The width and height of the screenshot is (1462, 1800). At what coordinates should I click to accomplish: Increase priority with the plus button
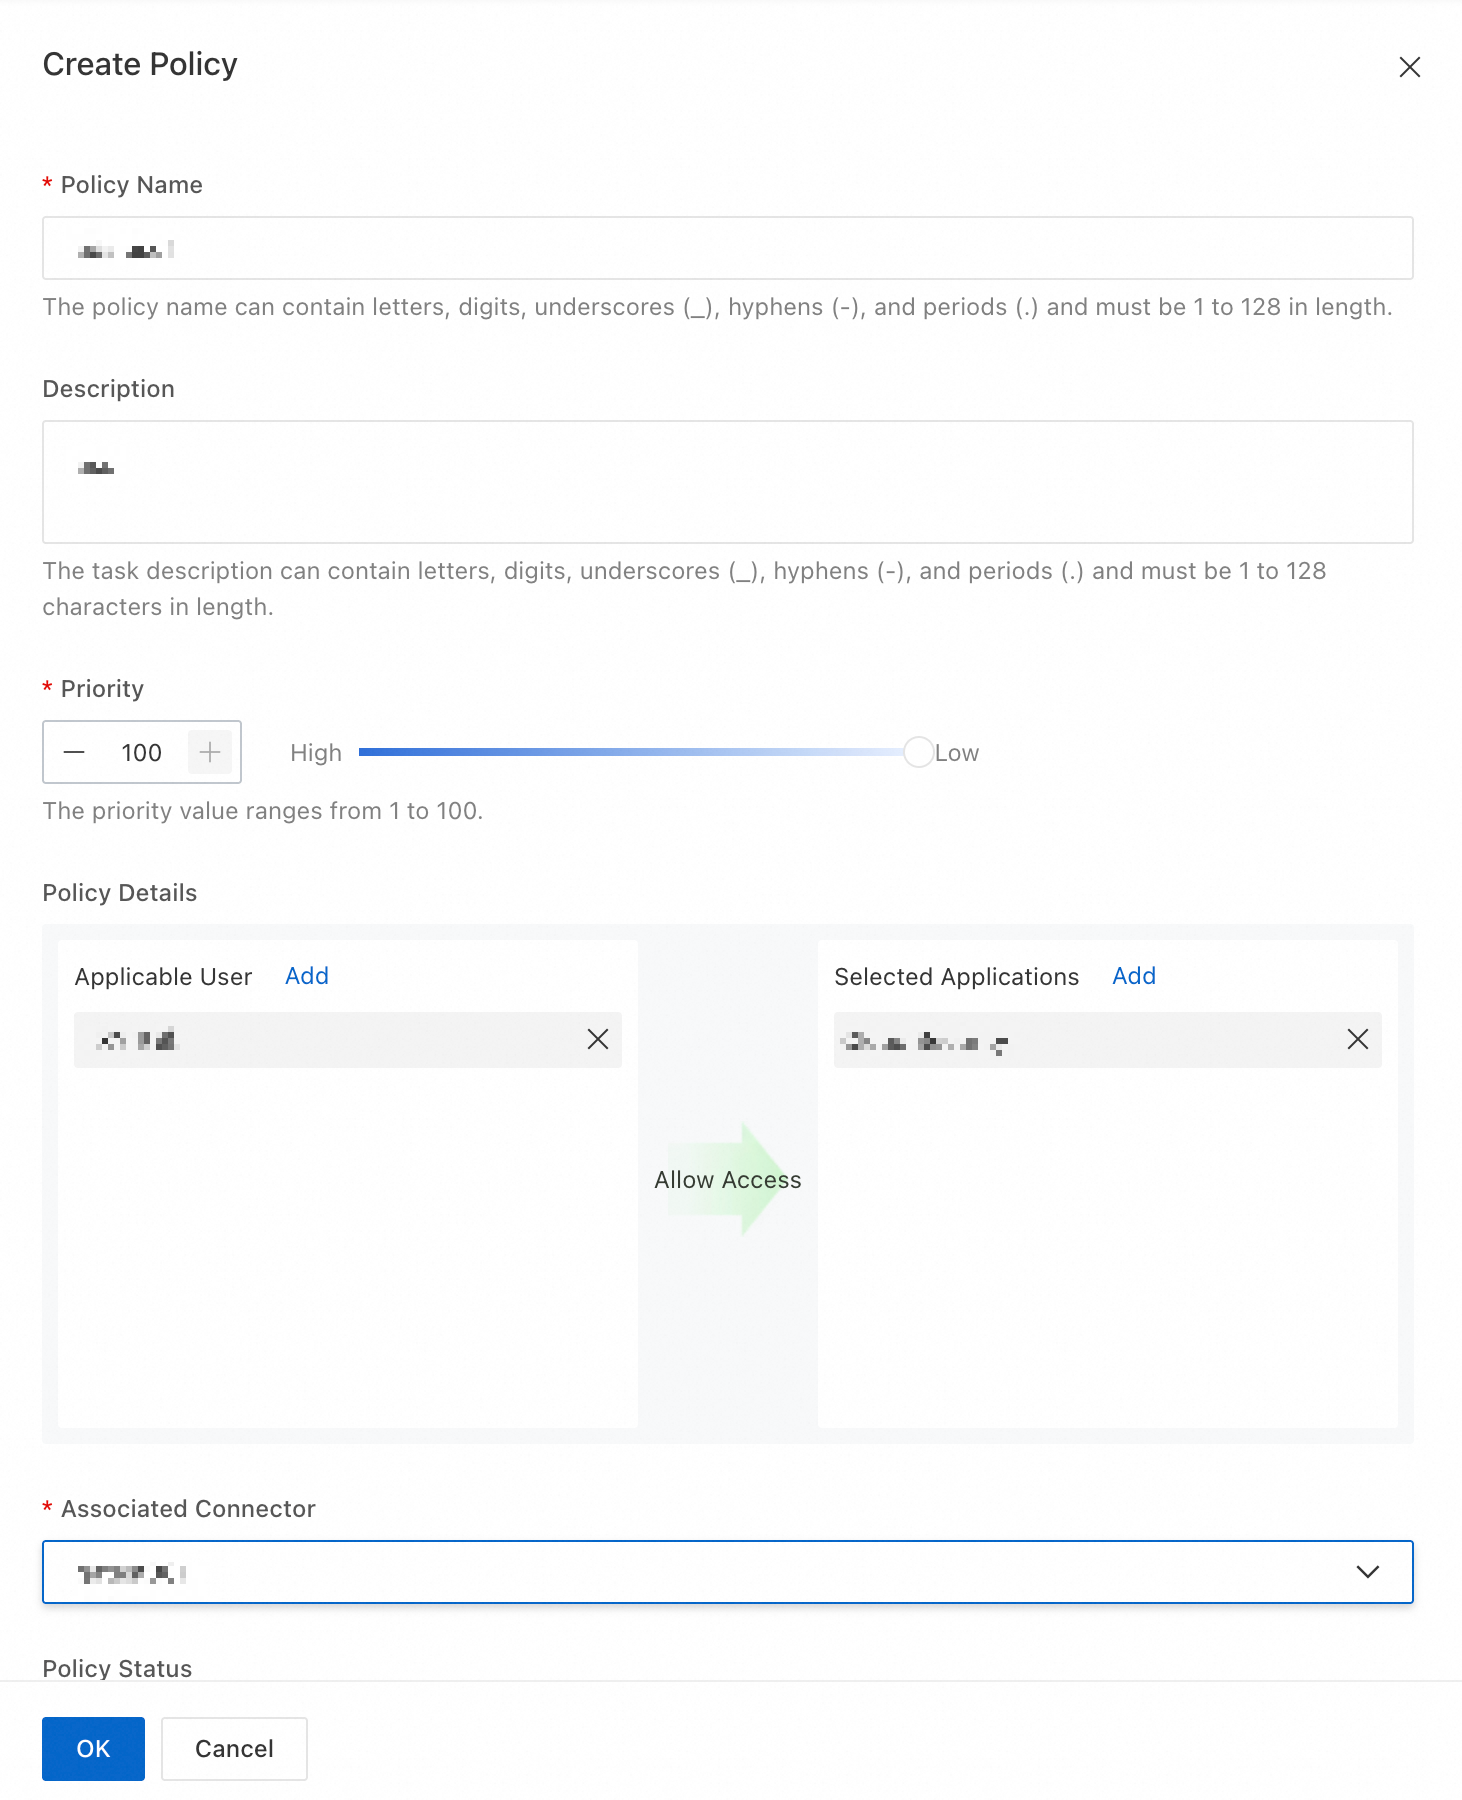click(x=210, y=752)
